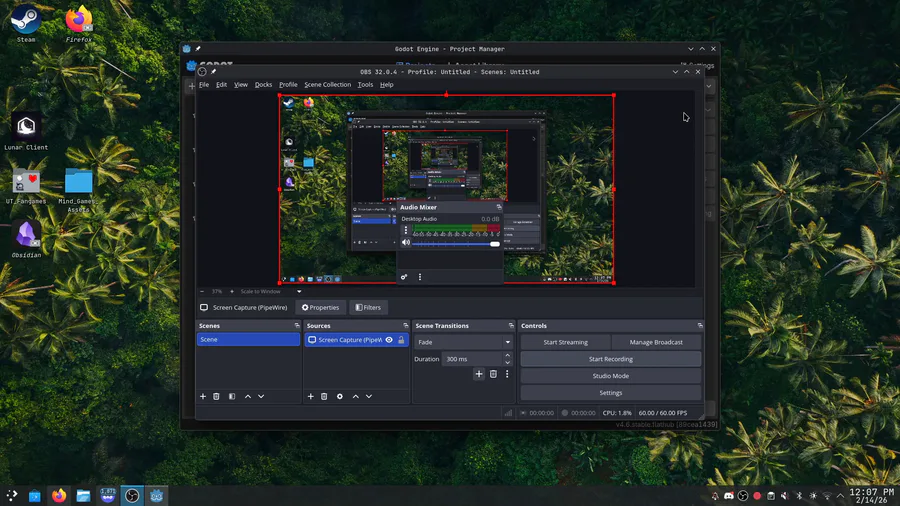Delete selected source with the trash icon
The image size is (900, 506).
[324, 396]
